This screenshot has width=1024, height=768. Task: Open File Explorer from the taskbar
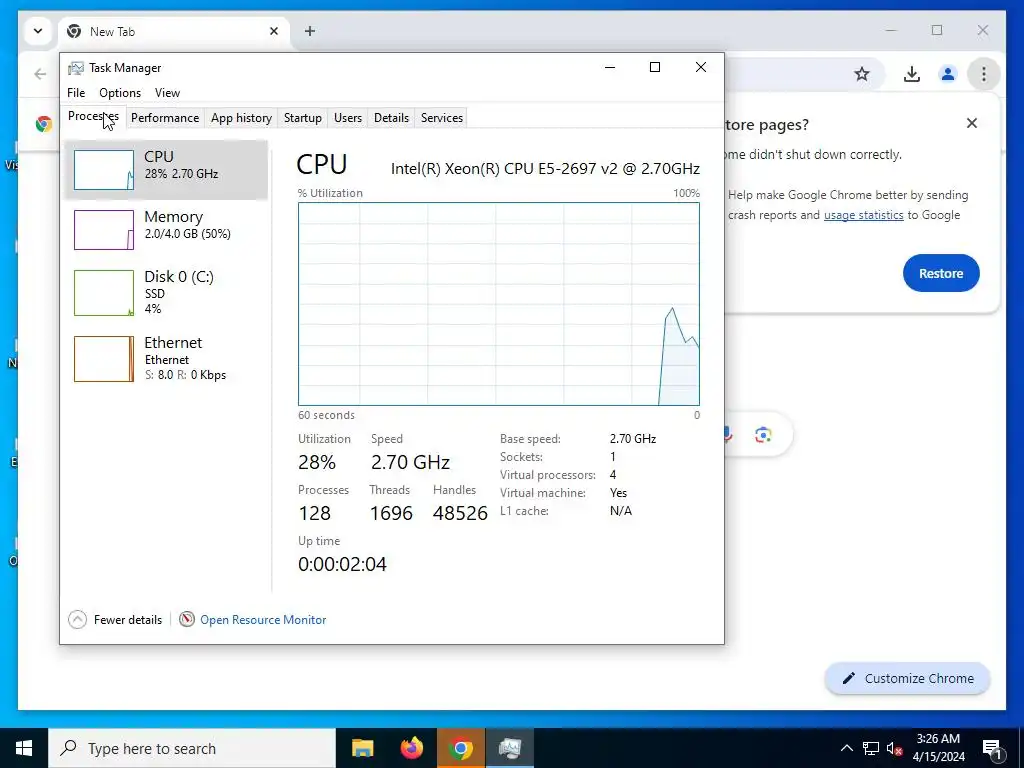[x=362, y=748]
